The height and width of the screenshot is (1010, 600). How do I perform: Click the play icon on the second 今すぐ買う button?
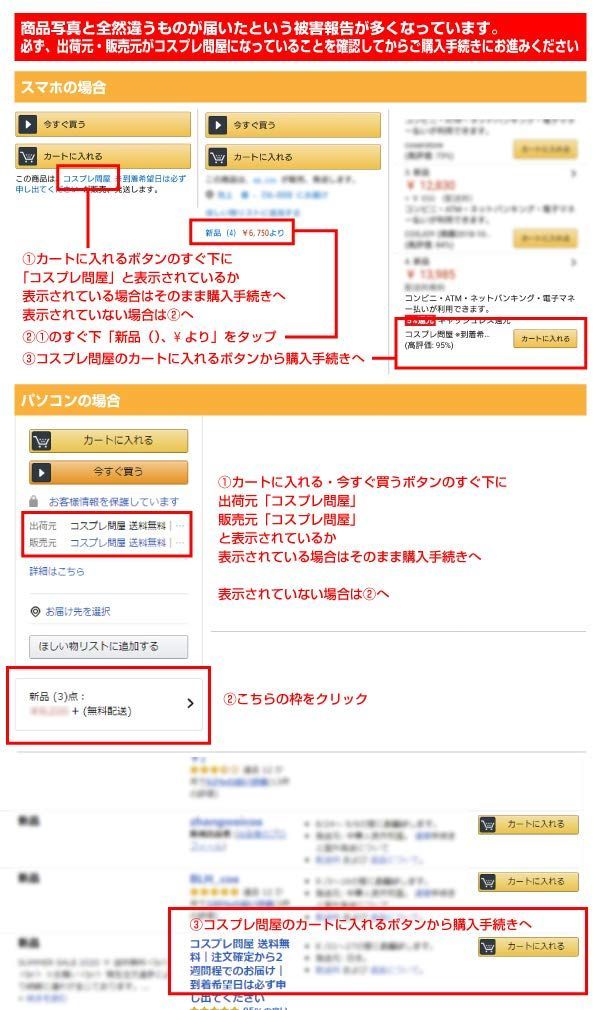pyautogui.click(x=217, y=124)
